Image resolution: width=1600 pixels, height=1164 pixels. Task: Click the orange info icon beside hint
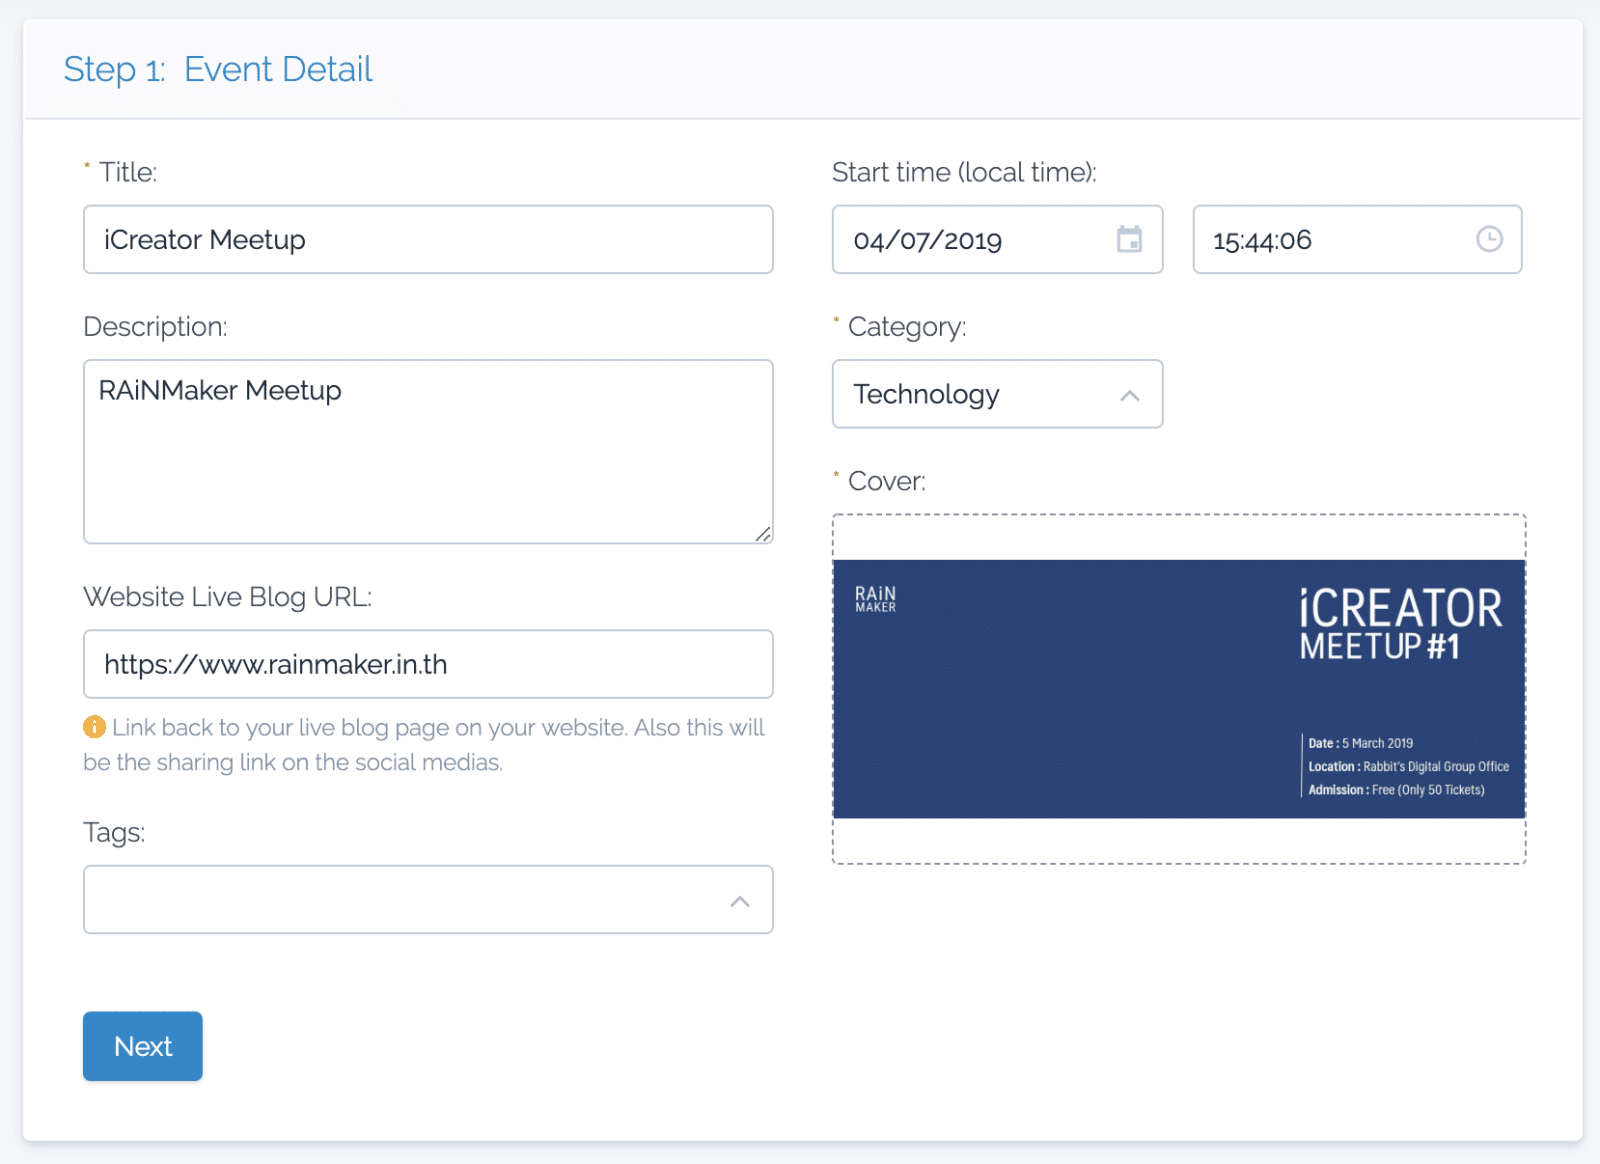pos(94,727)
